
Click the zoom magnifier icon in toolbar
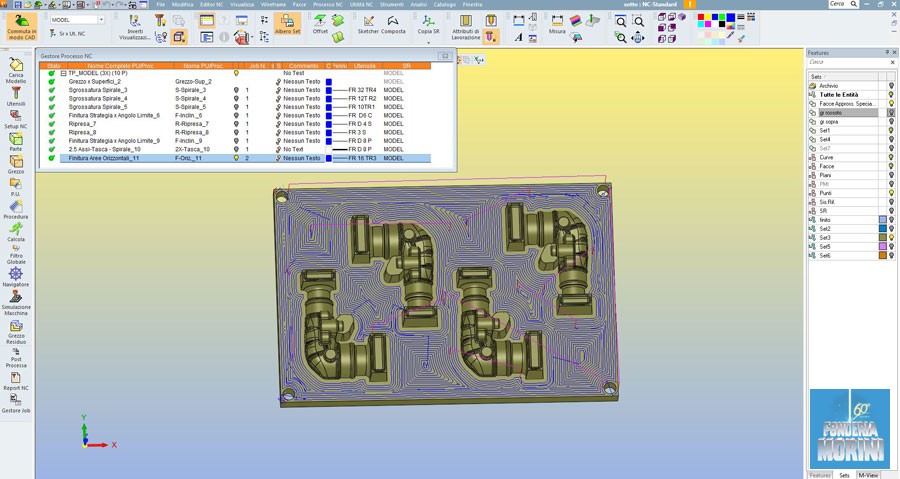(x=620, y=22)
